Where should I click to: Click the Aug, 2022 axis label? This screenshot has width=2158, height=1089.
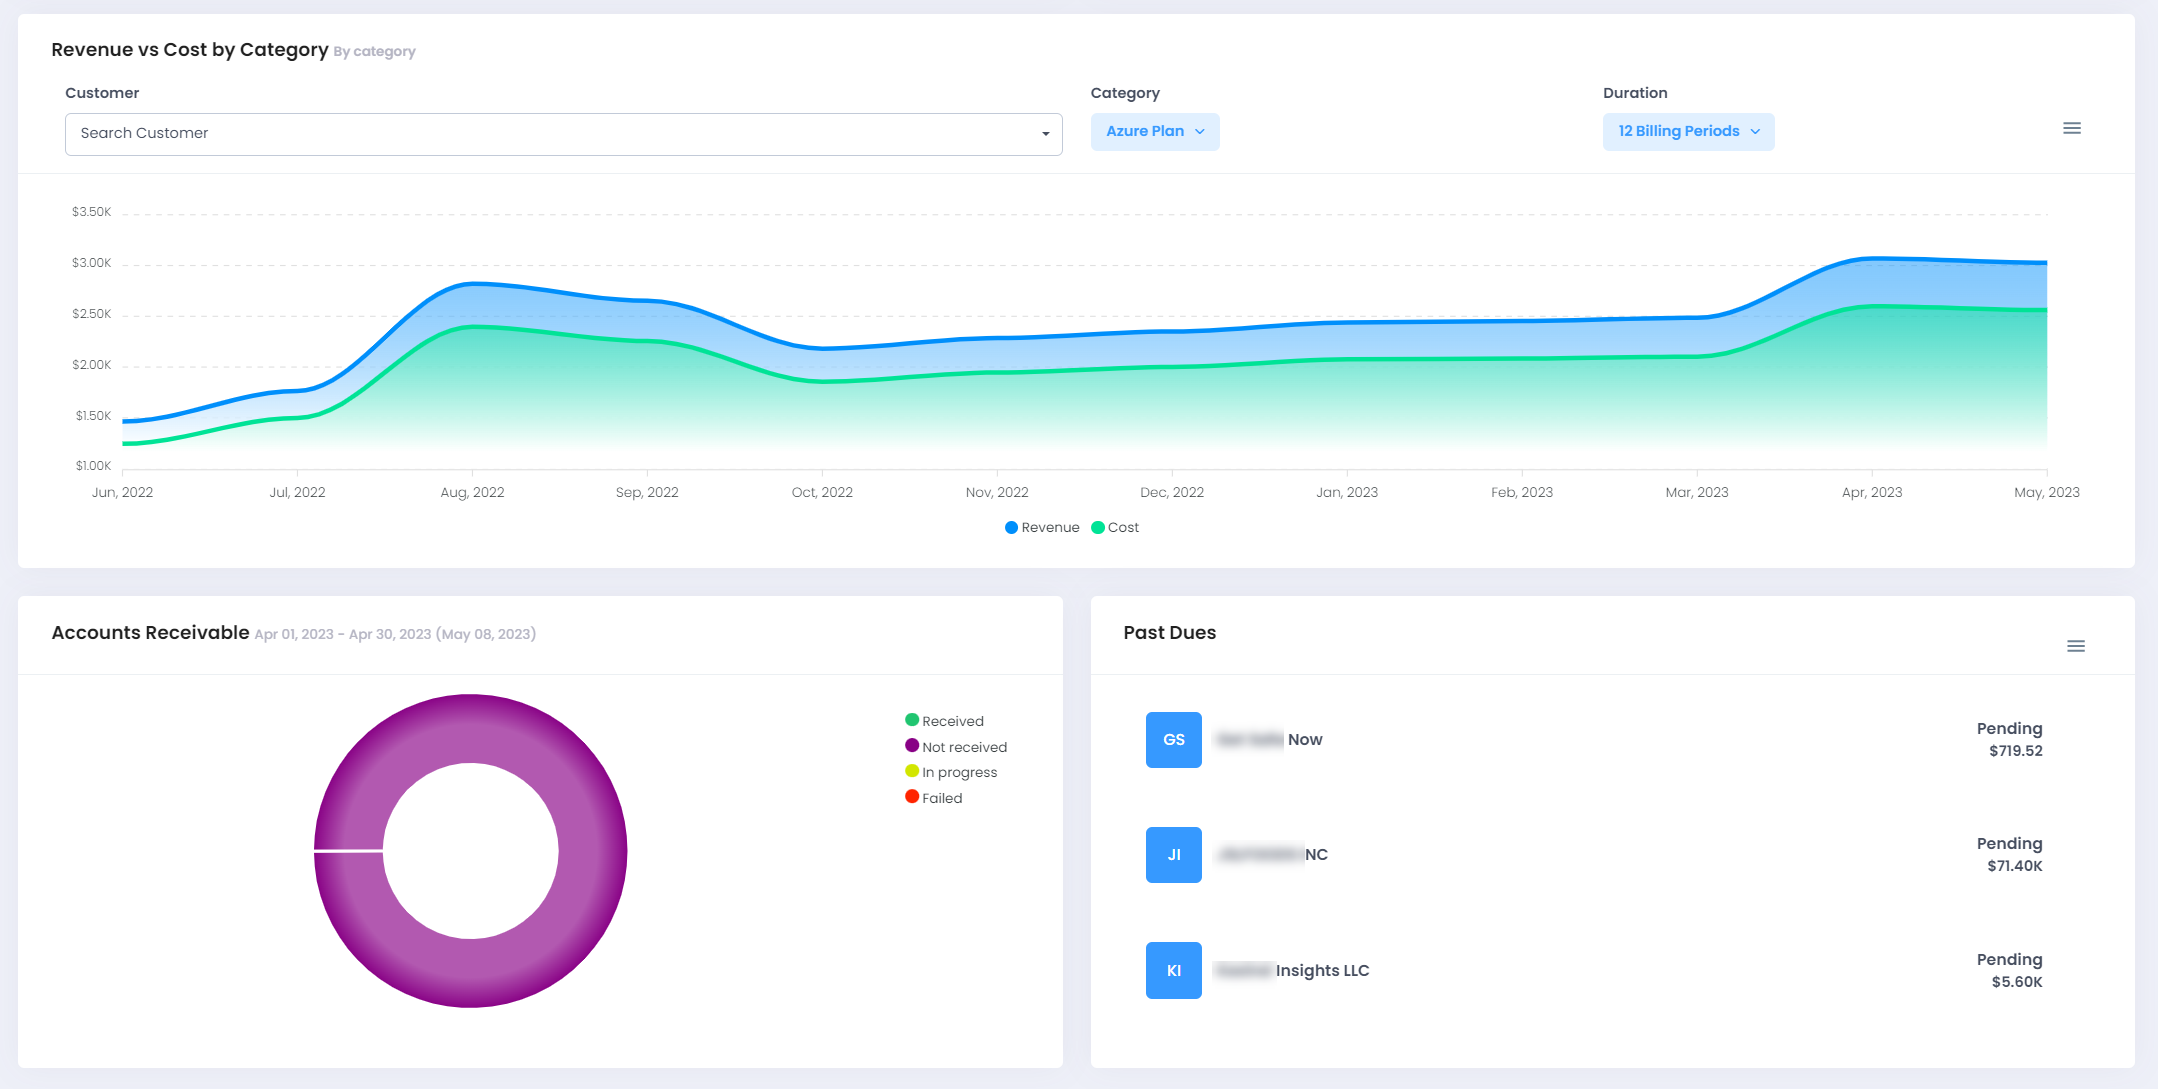pos(472,492)
